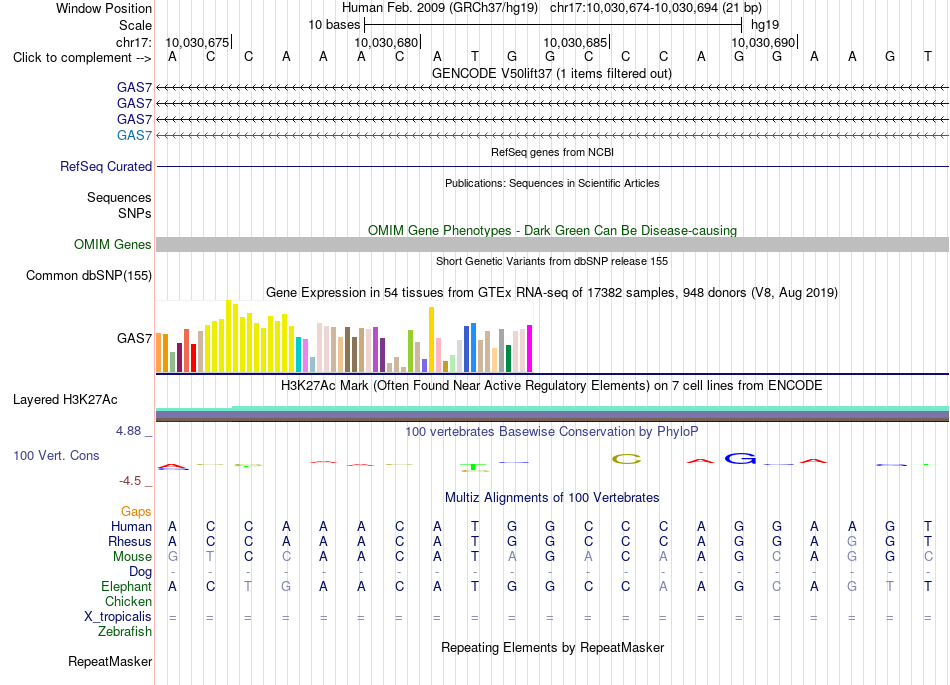The width and height of the screenshot is (950, 685).
Task: Click the 10,030,675 coordinate marker
Action: [x=198, y=42]
